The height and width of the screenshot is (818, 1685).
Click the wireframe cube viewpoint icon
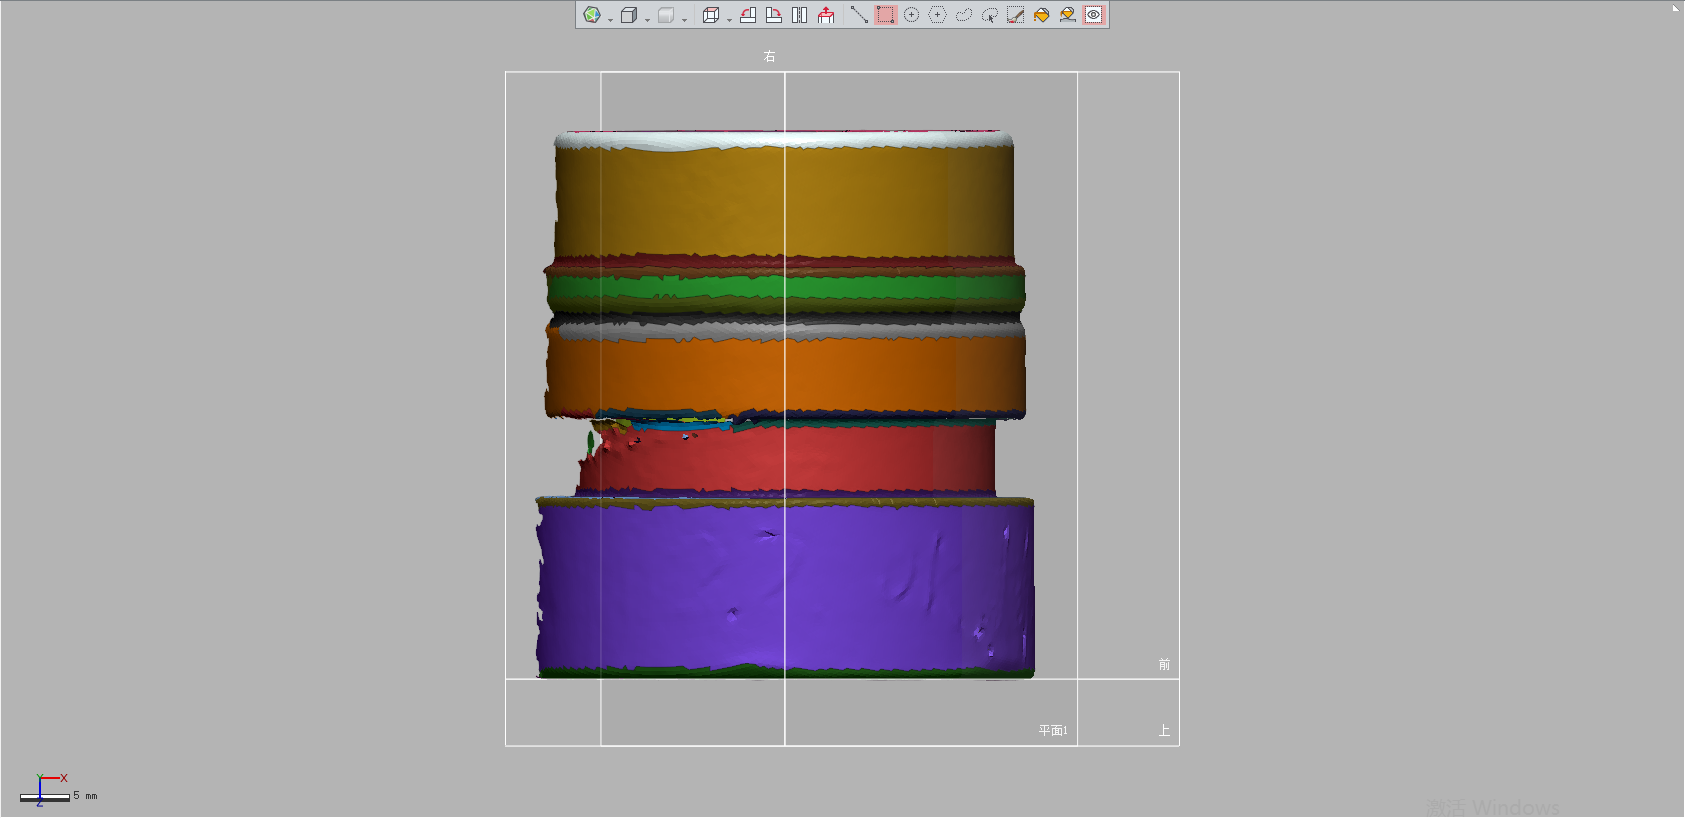pos(711,15)
